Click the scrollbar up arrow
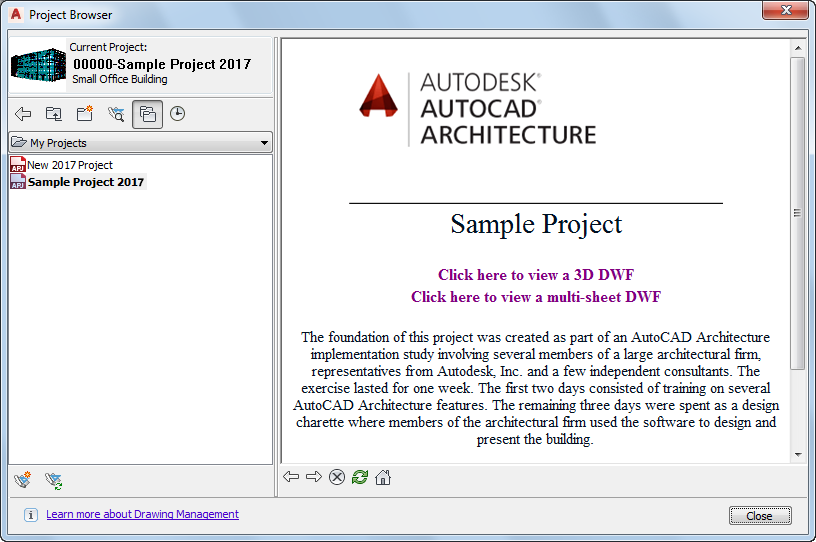816x542 pixels. (798, 48)
